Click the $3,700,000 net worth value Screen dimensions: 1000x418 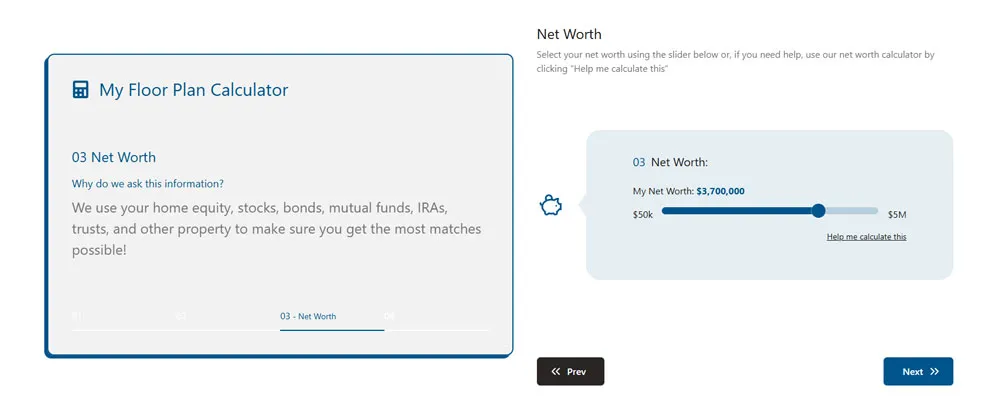point(720,191)
